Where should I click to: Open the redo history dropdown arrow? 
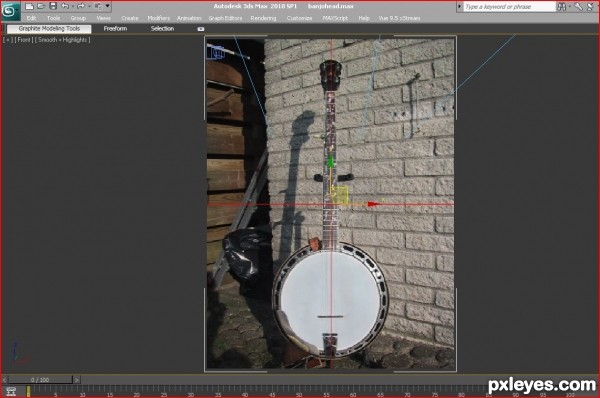(89, 7)
